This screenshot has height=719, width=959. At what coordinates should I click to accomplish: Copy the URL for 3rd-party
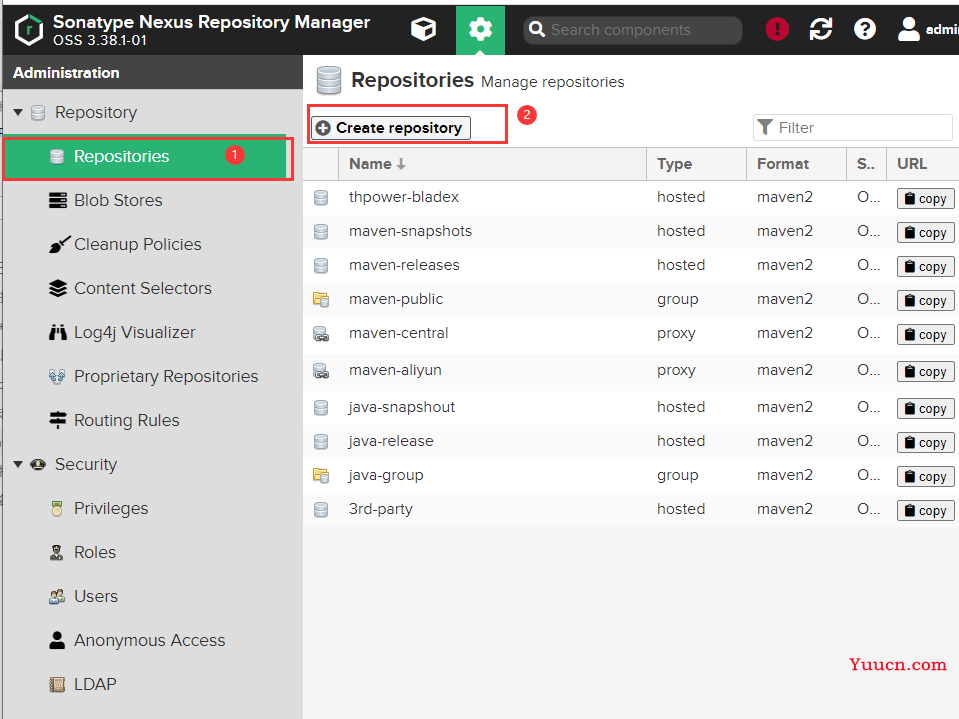pyautogui.click(x=925, y=511)
